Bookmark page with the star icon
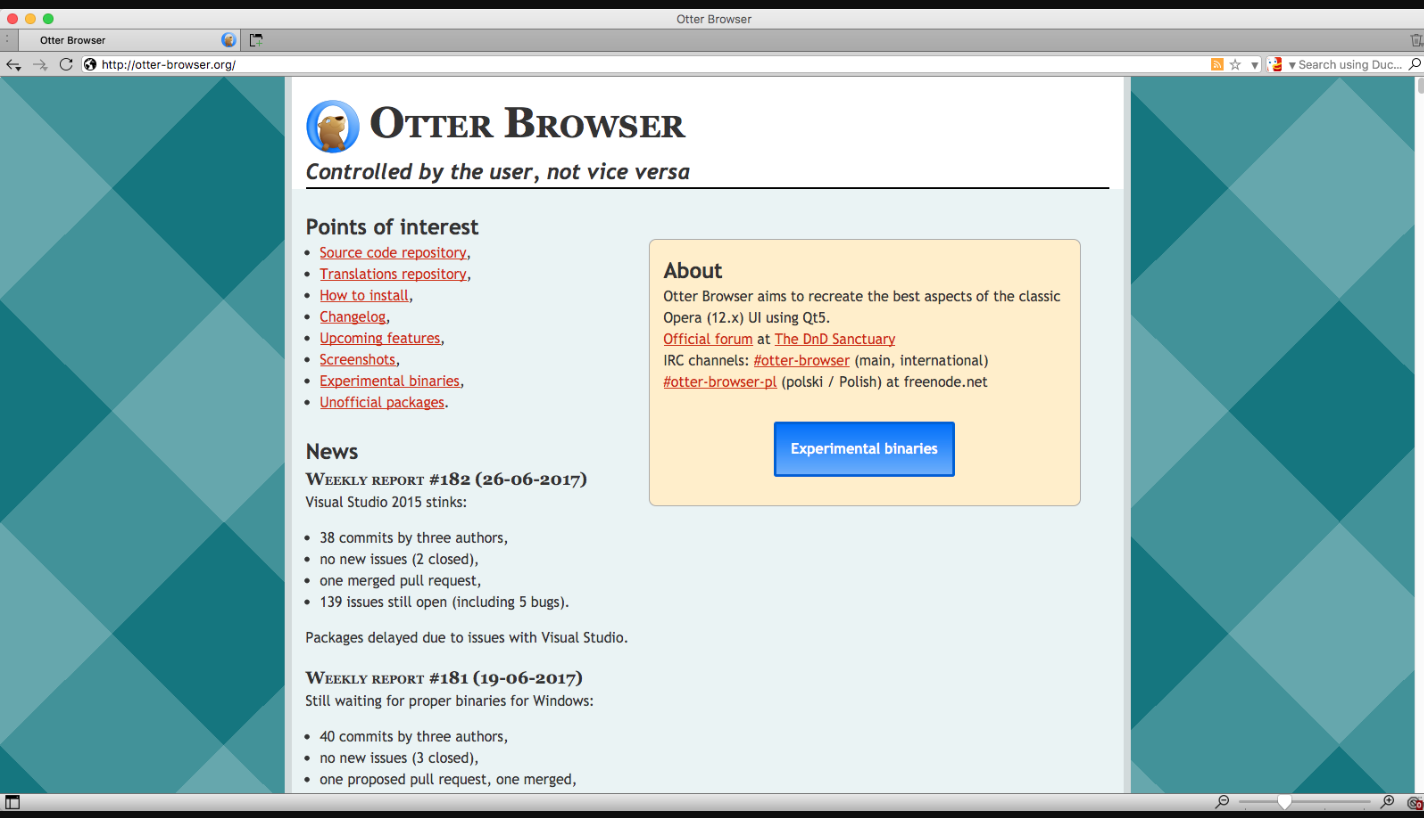The height and width of the screenshot is (818, 1424). click(1235, 64)
